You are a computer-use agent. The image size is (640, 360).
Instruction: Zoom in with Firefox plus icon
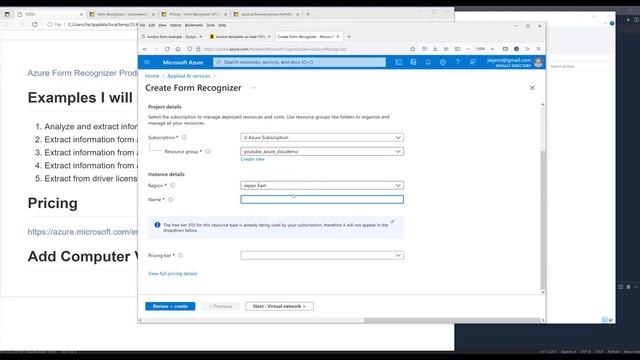point(492,49)
